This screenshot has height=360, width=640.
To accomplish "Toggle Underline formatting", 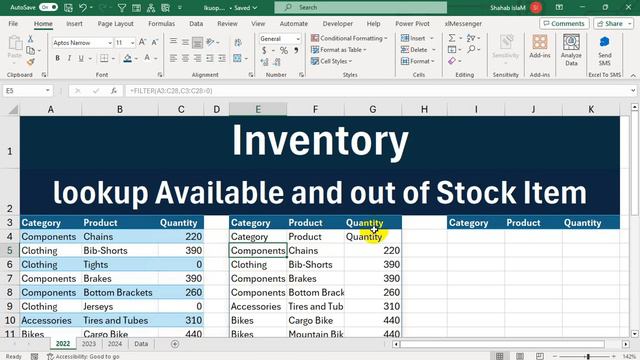I will point(81,58).
